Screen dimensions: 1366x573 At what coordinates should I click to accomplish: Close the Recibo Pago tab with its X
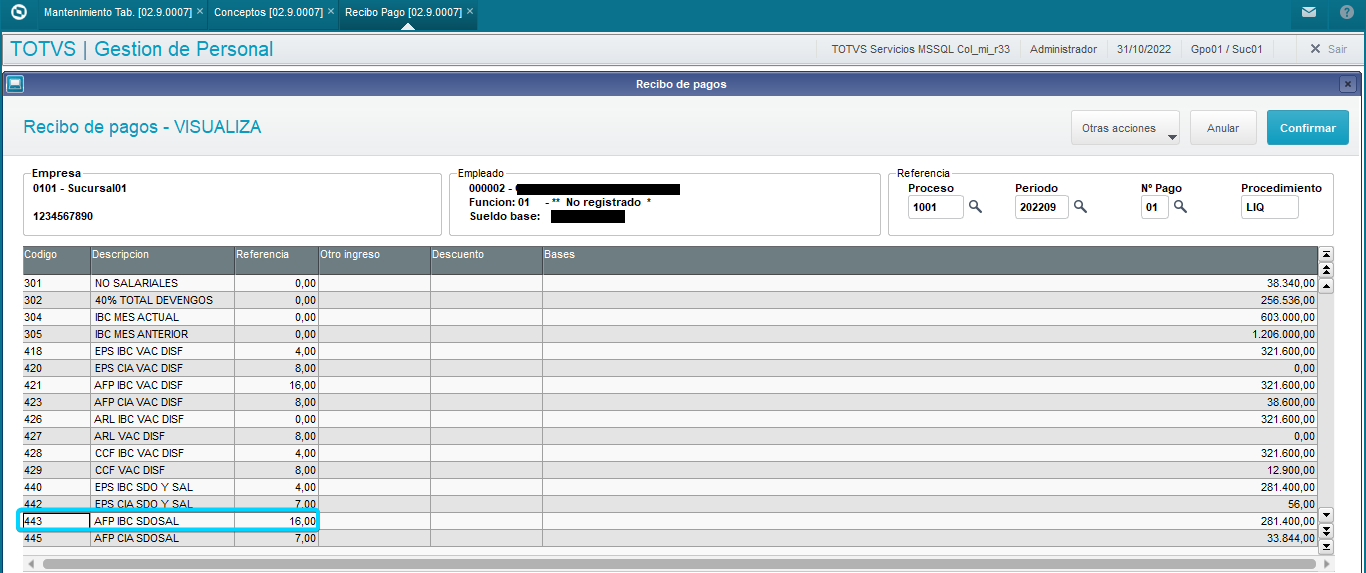(x=470, y=11)
